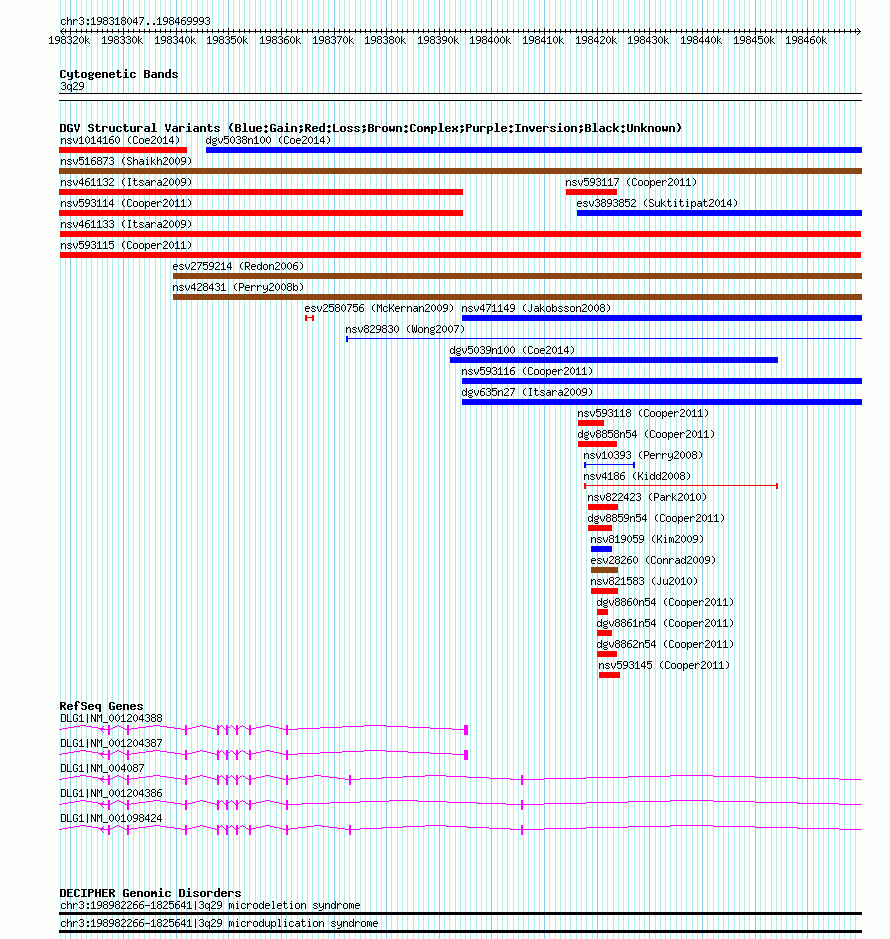This screenshot has width=890, height=939.
Task: Select DLG1|NM_001204386 gene label
Action: [111, 793]
